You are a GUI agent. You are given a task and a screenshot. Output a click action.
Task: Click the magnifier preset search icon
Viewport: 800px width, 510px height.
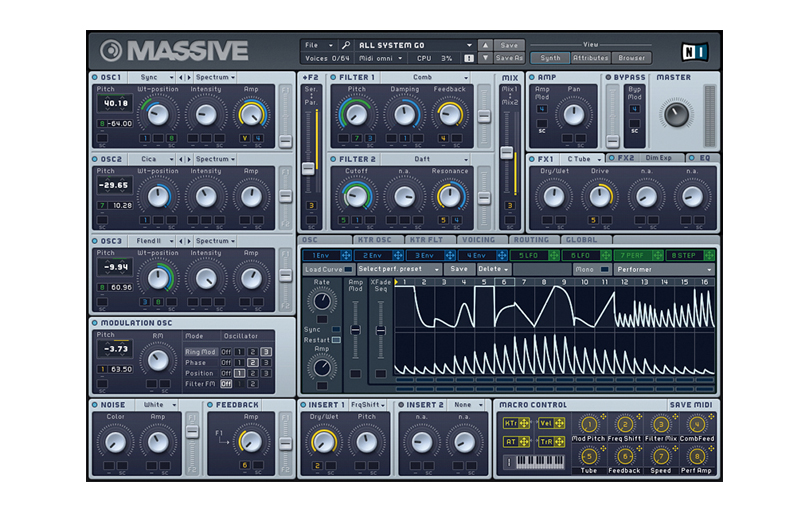(345, 45)
